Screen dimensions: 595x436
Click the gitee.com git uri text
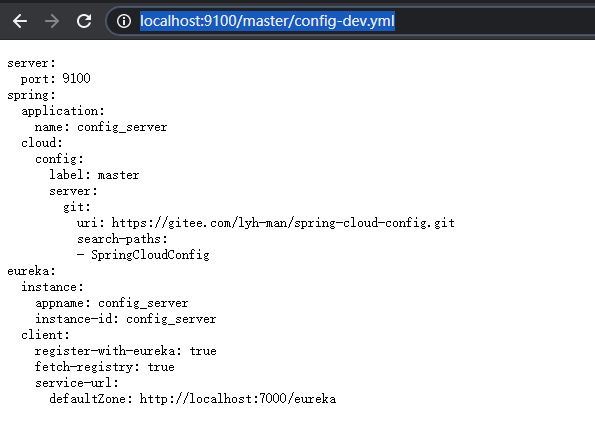coord(283,223)
